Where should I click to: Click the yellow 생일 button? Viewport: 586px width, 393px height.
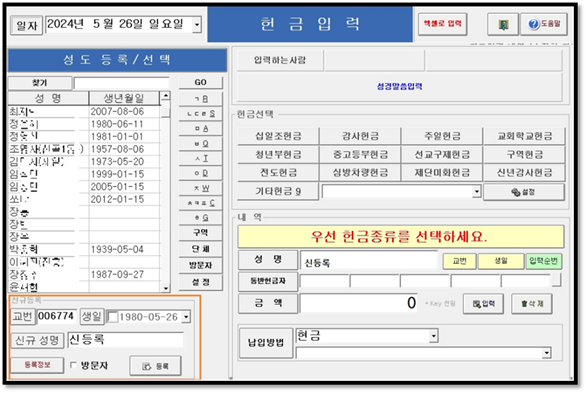(x=501, y=261)
